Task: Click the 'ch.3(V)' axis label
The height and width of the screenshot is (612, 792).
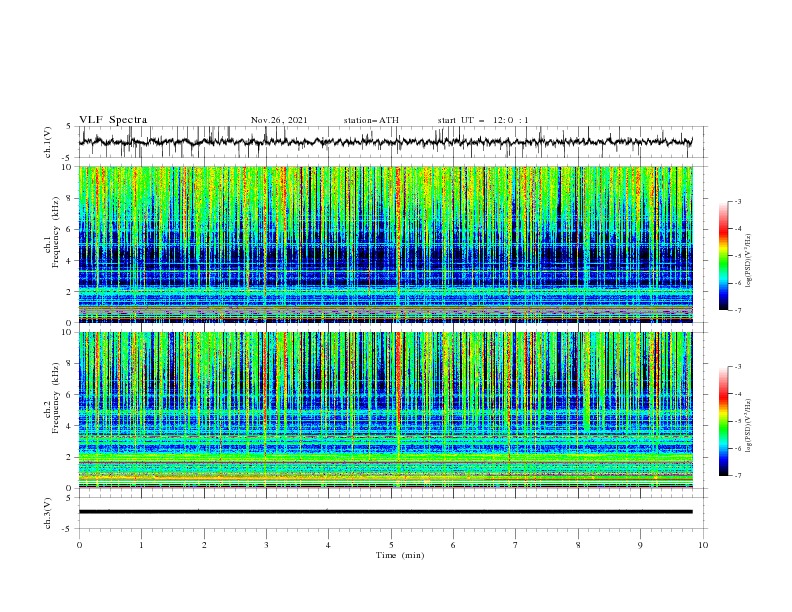Action: (x=48, y=513)
